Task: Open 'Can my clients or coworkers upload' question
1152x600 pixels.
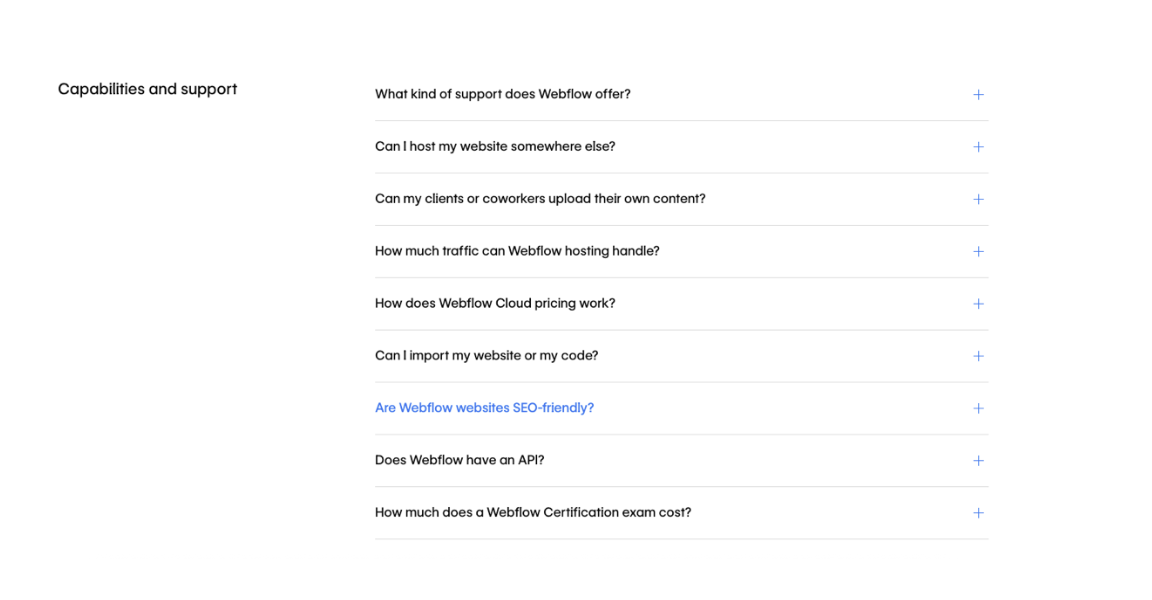Action: pos(540,199)
